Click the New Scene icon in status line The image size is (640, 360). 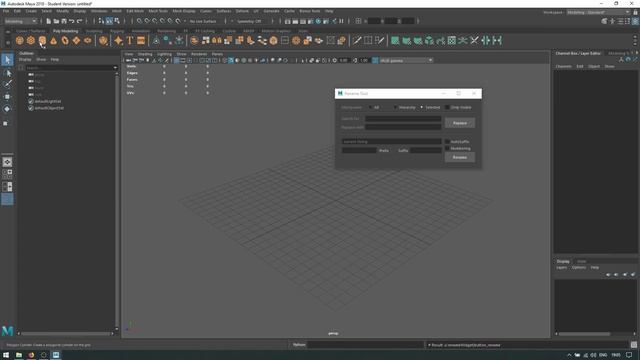point(49,21)
